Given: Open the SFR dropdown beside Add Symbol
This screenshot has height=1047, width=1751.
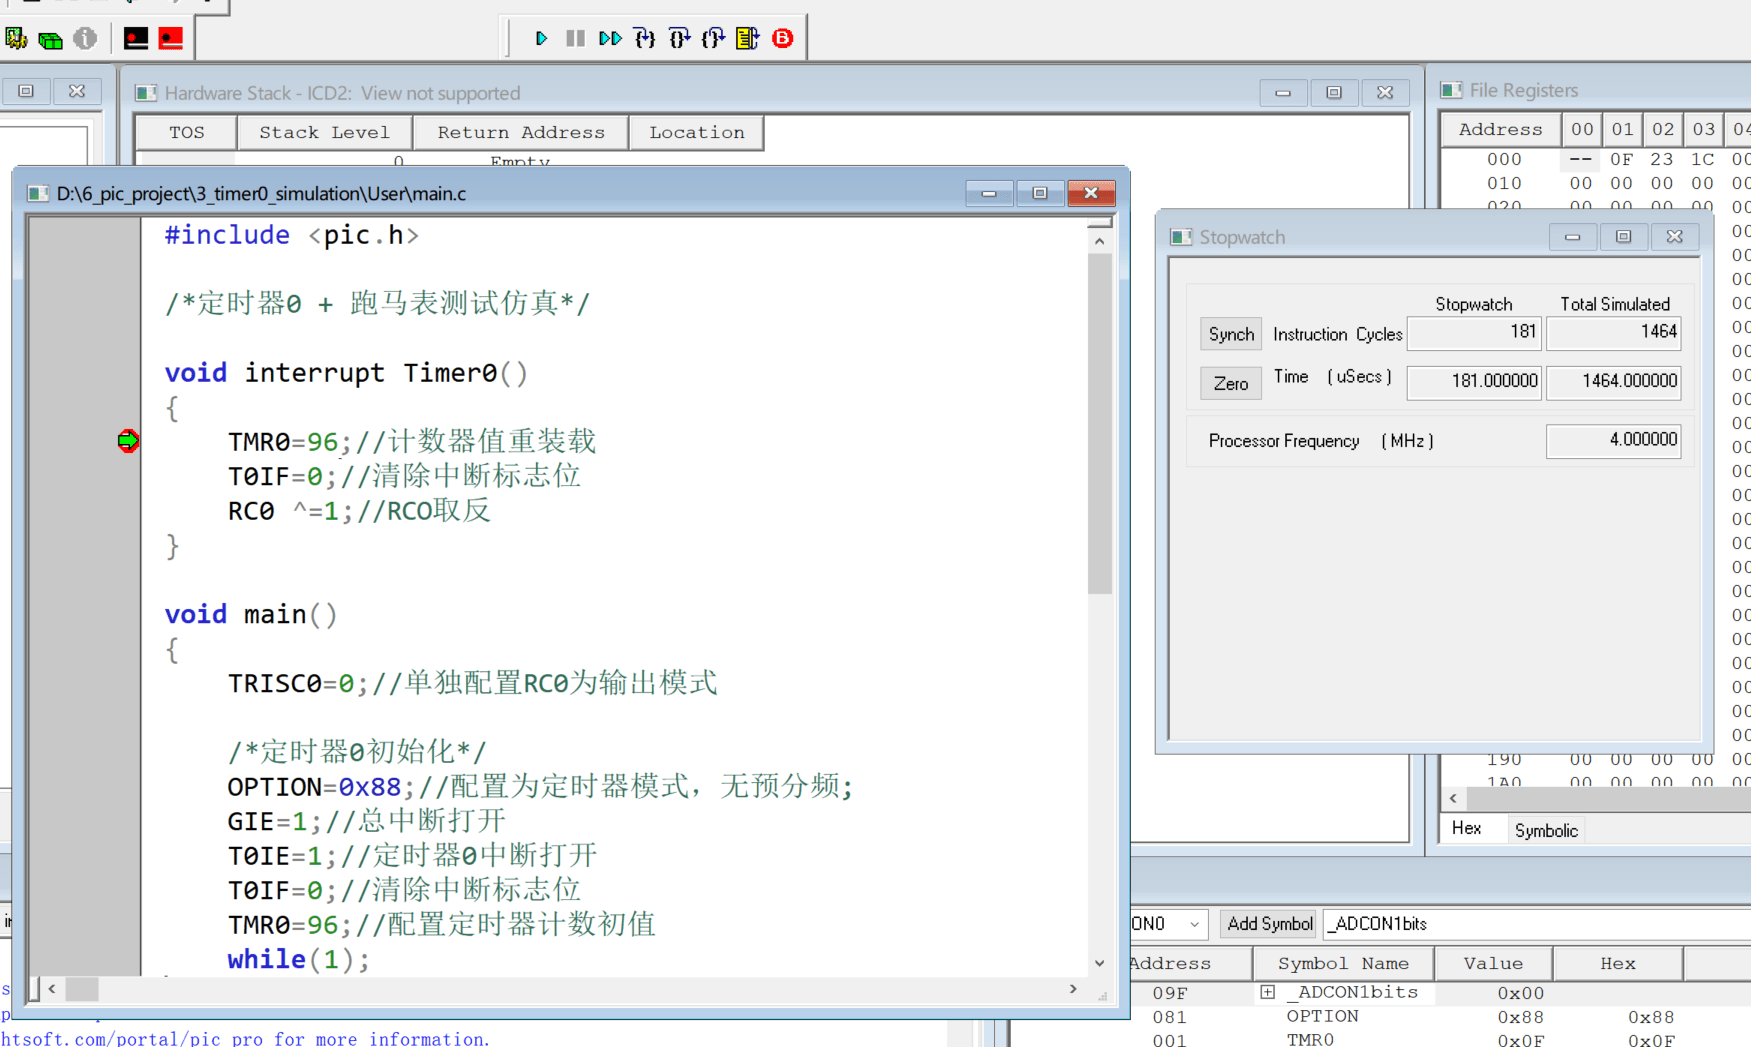Looking at the screenshot, I should [1194, 924].
